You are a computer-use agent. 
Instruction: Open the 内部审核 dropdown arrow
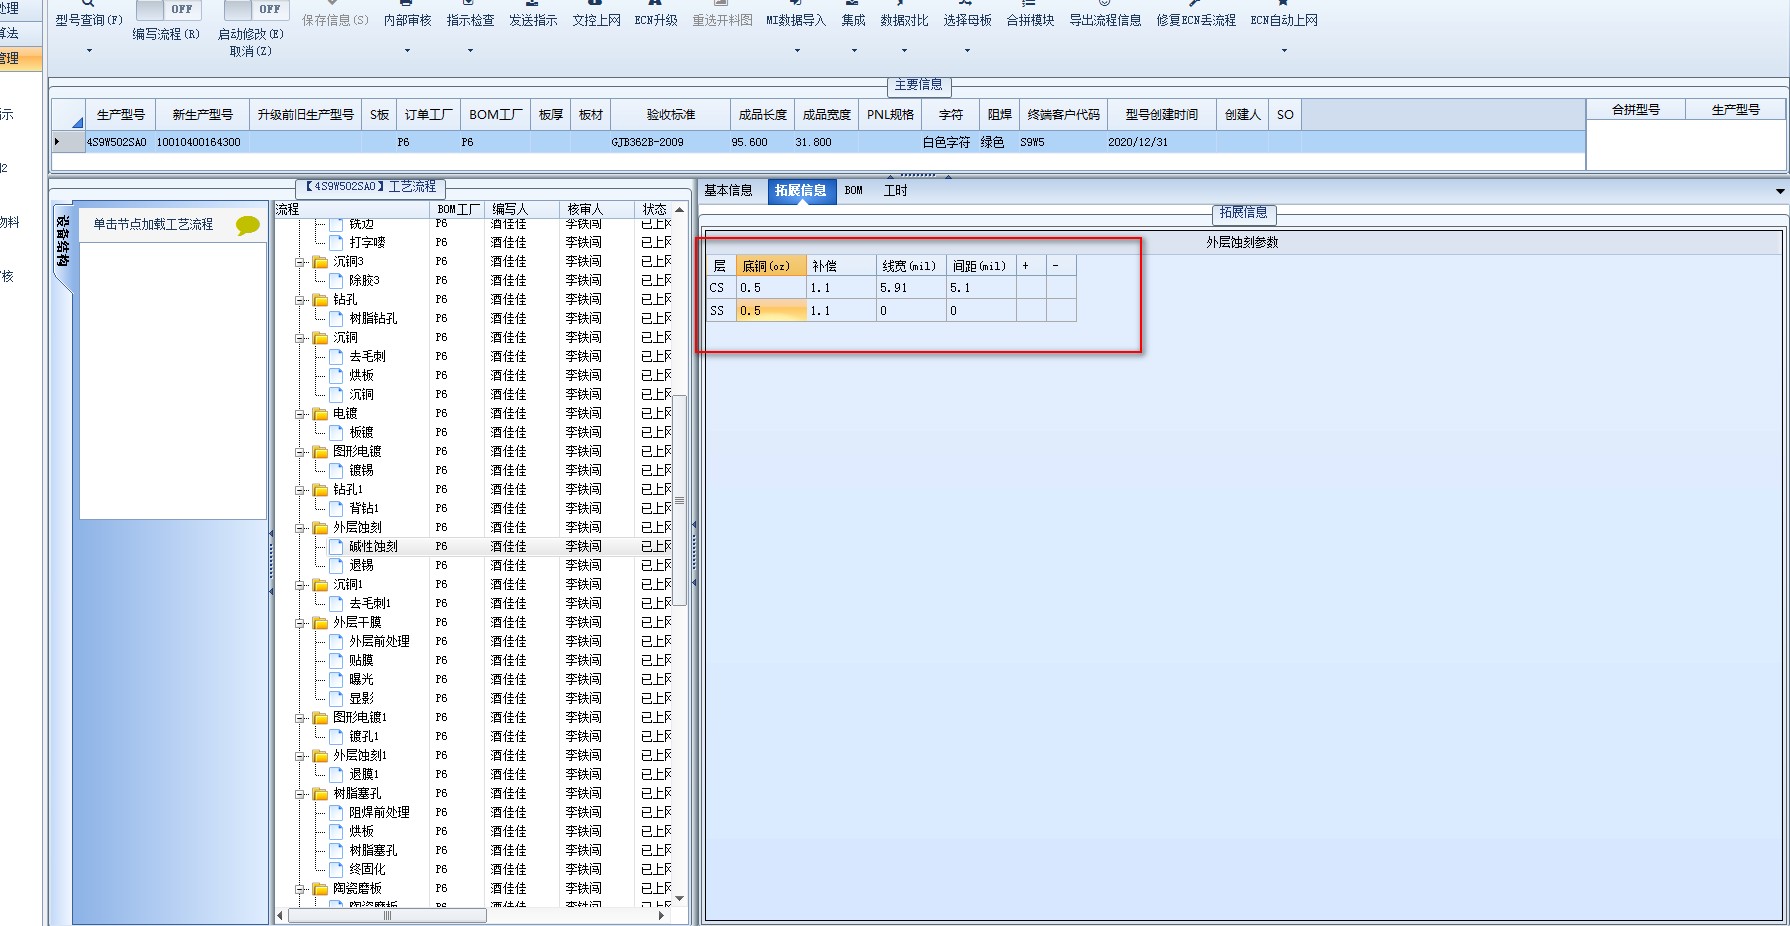(x=407, y=50)
